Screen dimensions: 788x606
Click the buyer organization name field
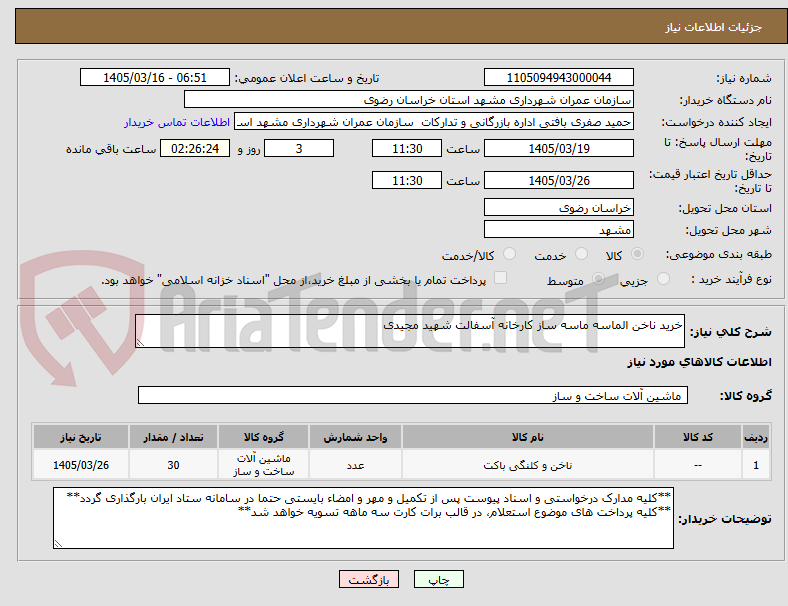[x=409, y=99]
